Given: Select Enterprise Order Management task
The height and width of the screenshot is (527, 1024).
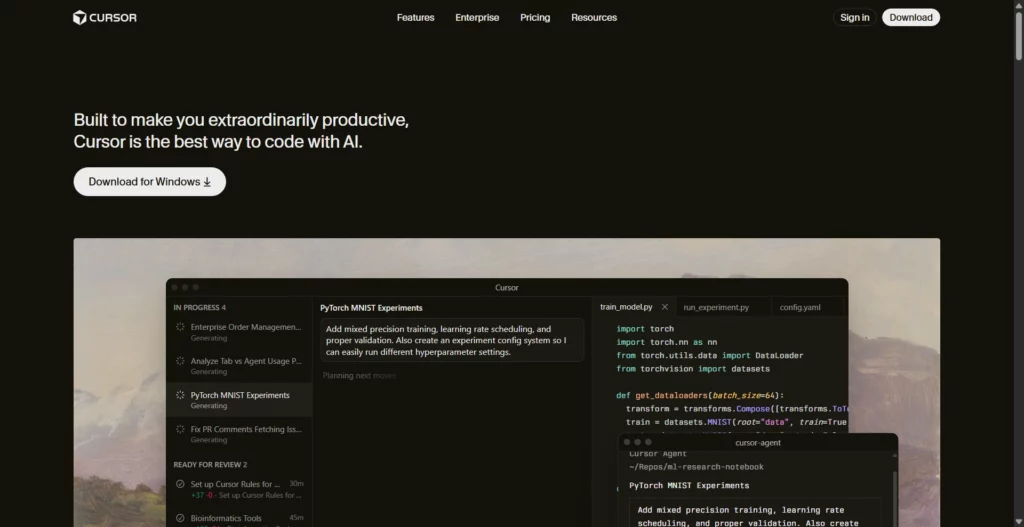Looking at the screenshot, I should pos(239,332).
